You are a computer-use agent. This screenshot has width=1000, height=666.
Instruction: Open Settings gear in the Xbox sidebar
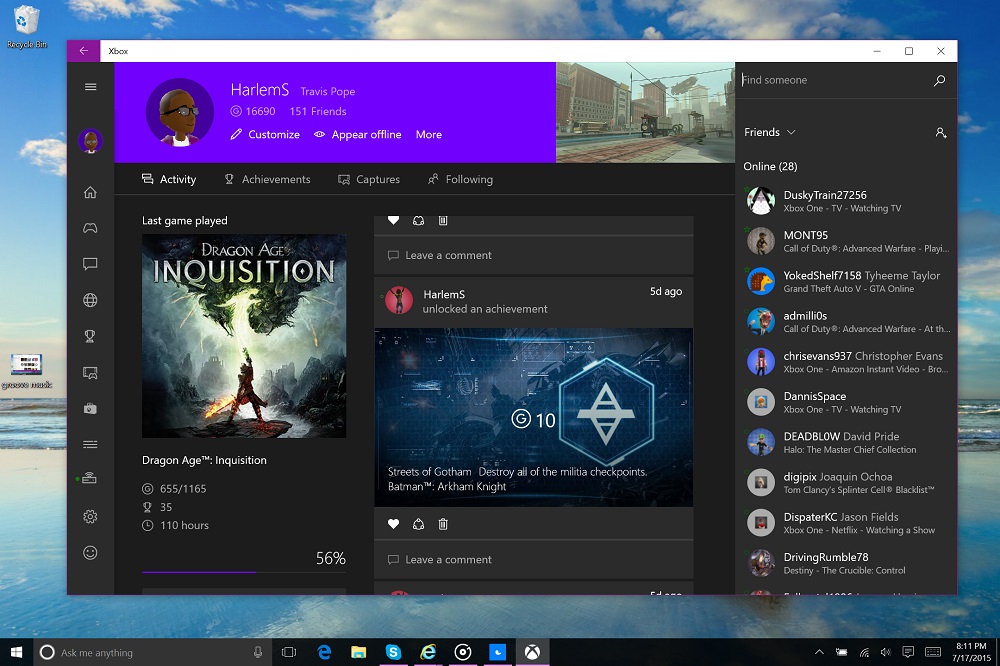click(91, 516)
